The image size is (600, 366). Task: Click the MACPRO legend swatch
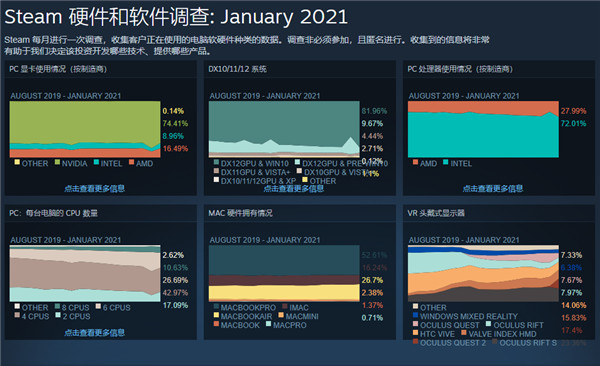tap(269, 324)
